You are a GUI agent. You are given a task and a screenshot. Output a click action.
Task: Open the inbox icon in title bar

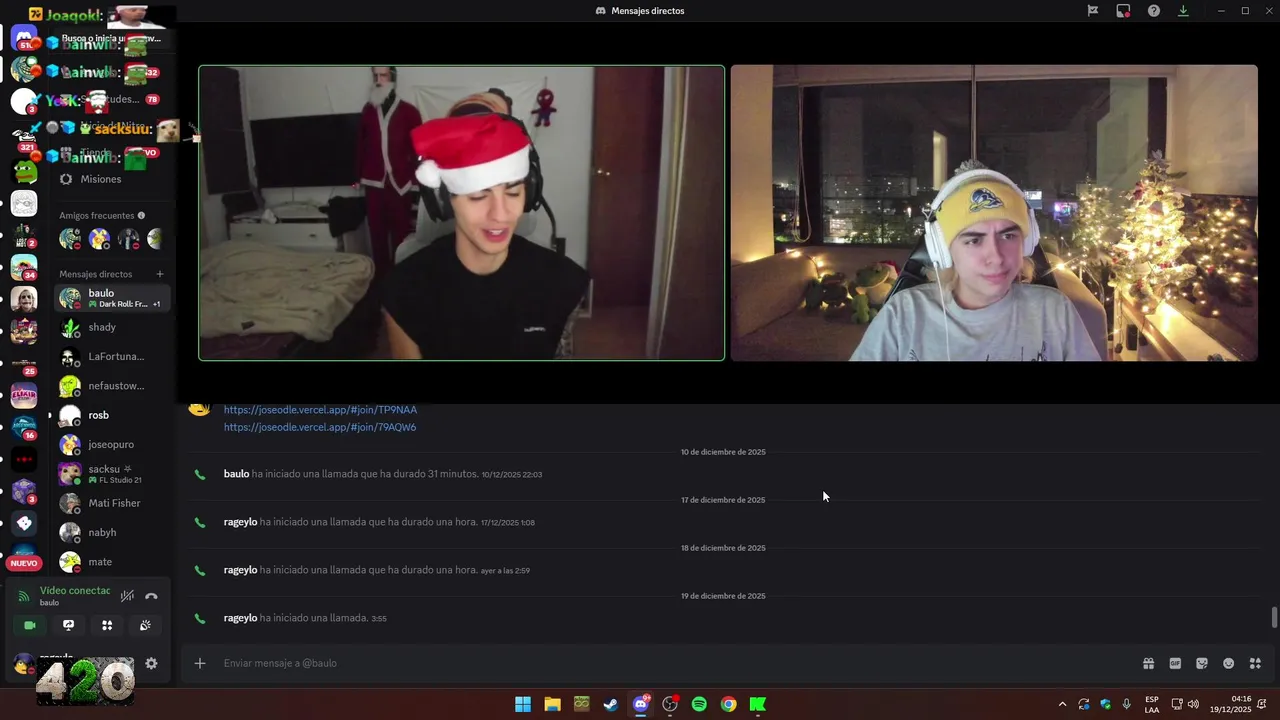click(x=1123, y=11)
